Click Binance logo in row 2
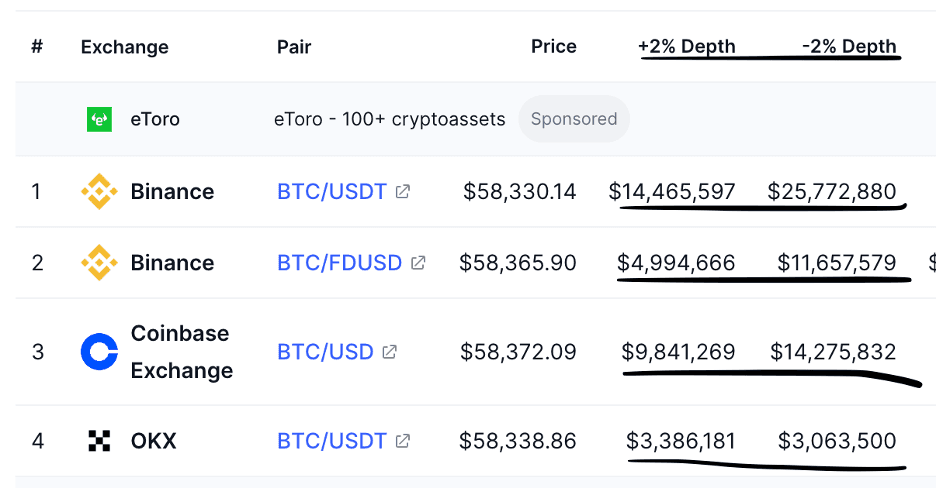The image size is (936, 488). tap(99, 262)
